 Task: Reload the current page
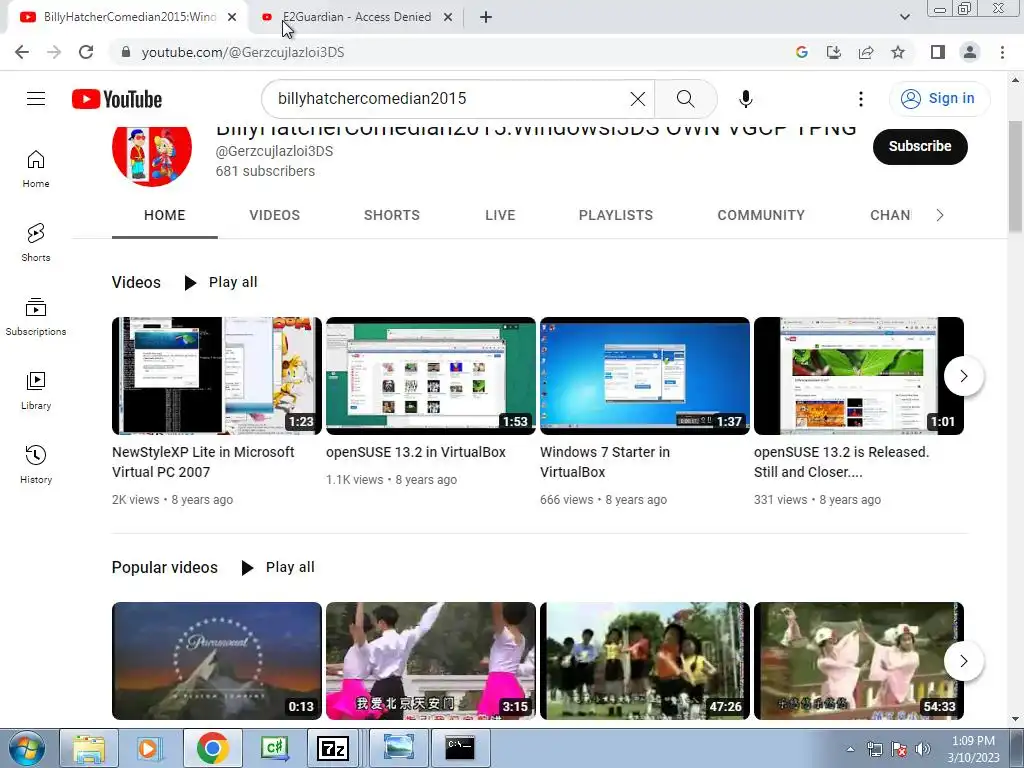pos(86,52)
